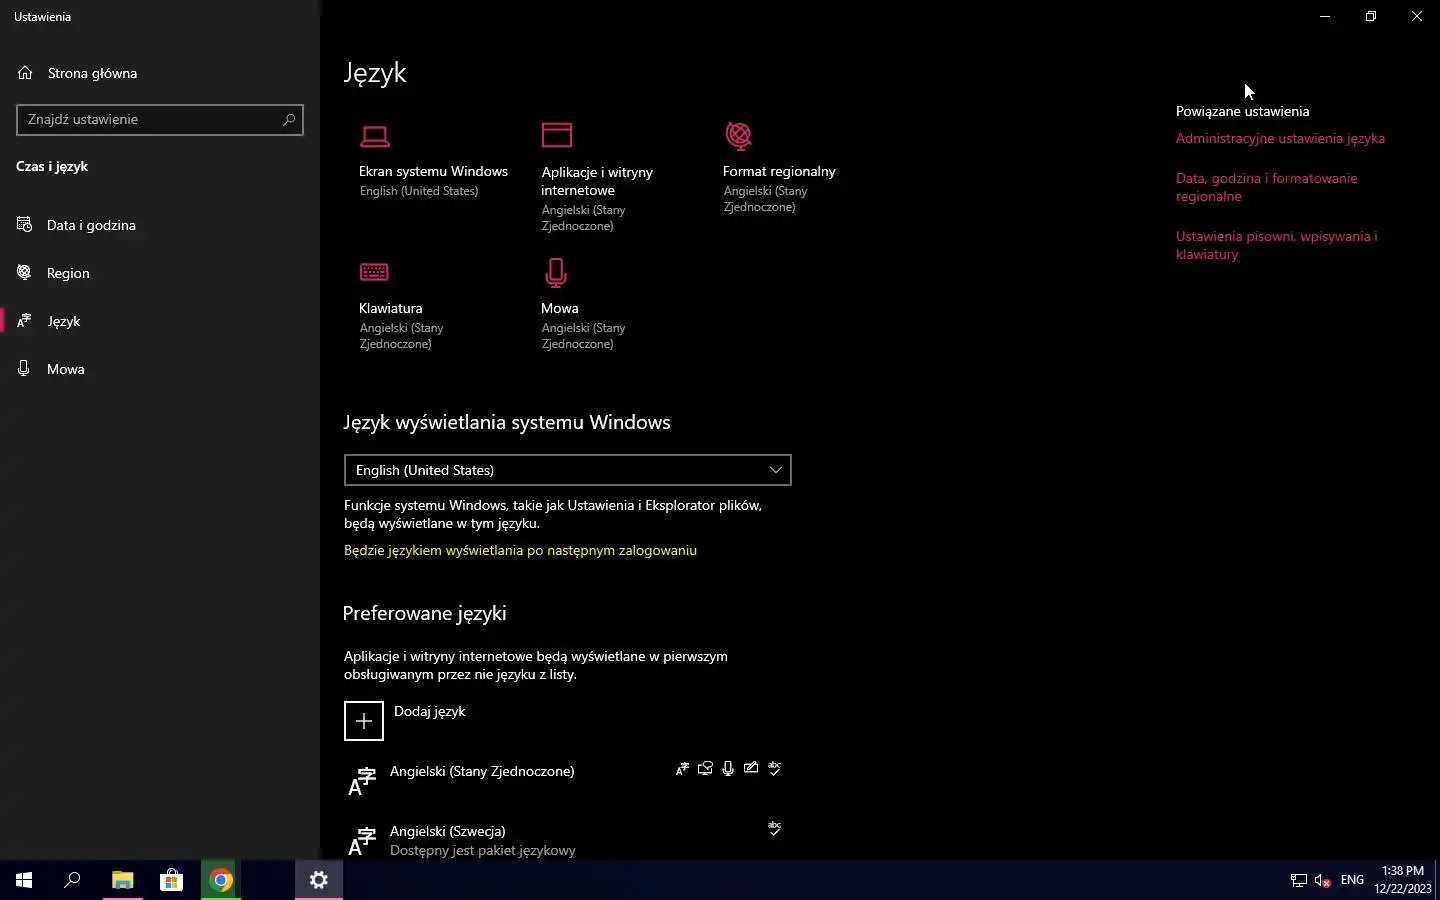Select the Angielski (Szwecja) language entry
Viewport: 1440px width, 900px height.
coord(568,841)
